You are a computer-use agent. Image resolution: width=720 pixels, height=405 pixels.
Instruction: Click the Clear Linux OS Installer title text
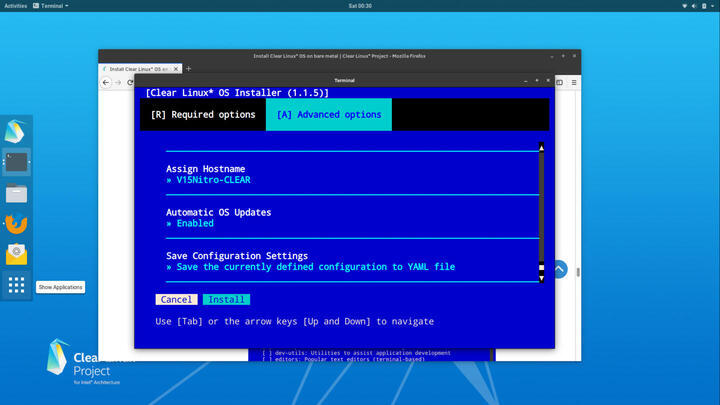(237, 93)
